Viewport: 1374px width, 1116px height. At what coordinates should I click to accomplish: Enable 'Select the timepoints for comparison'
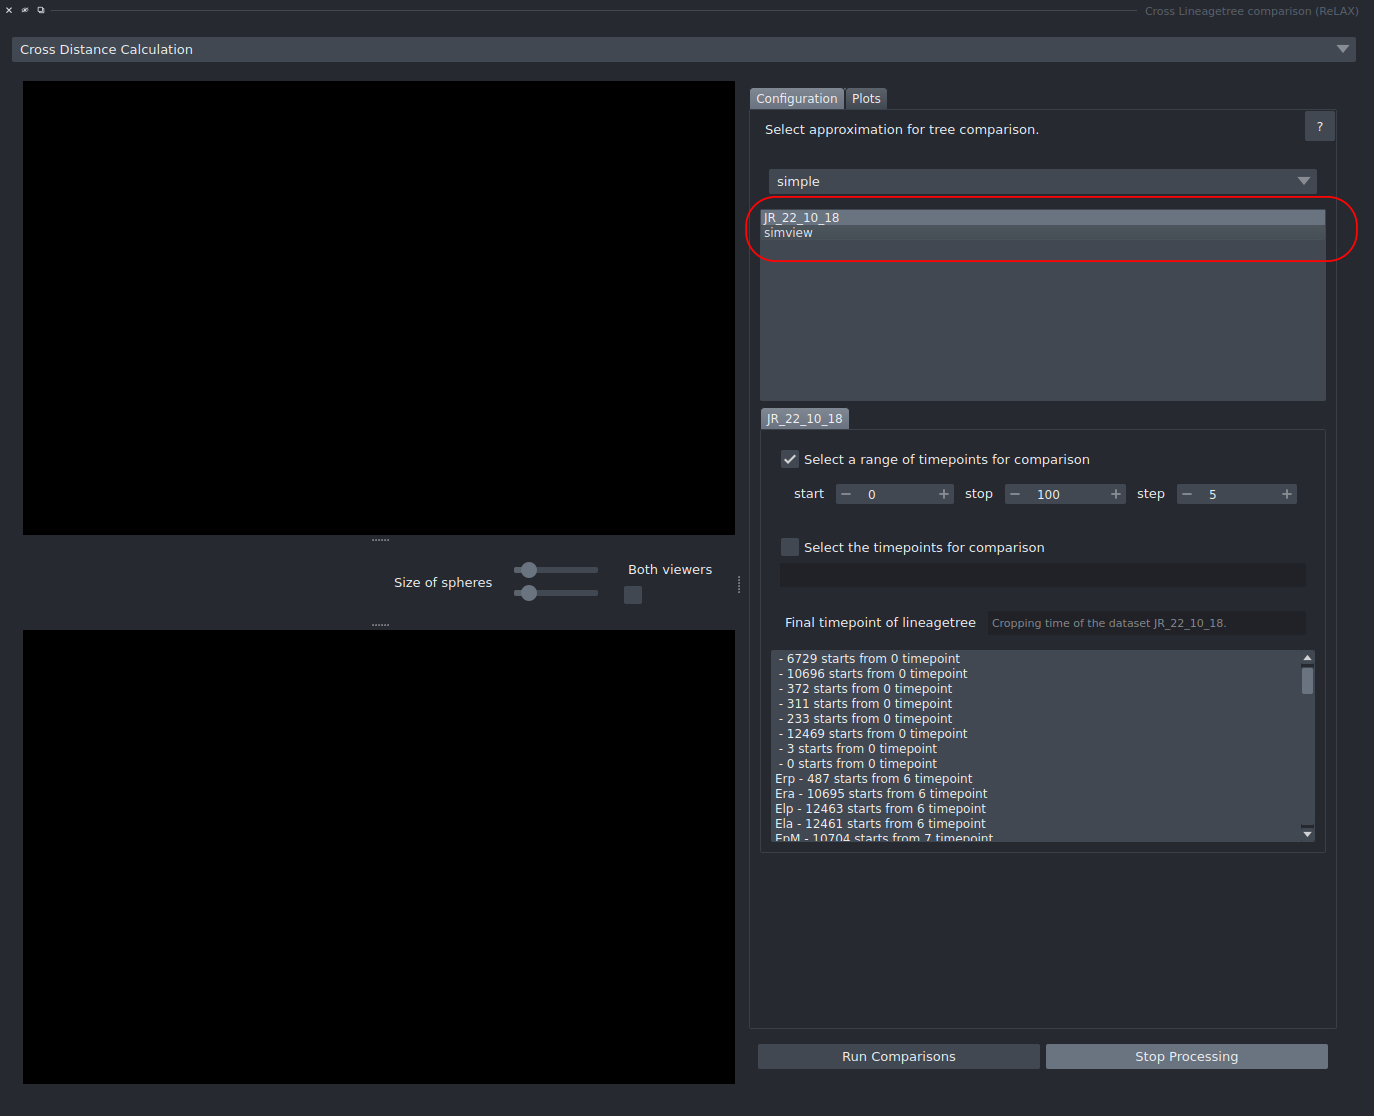(790, 547)
